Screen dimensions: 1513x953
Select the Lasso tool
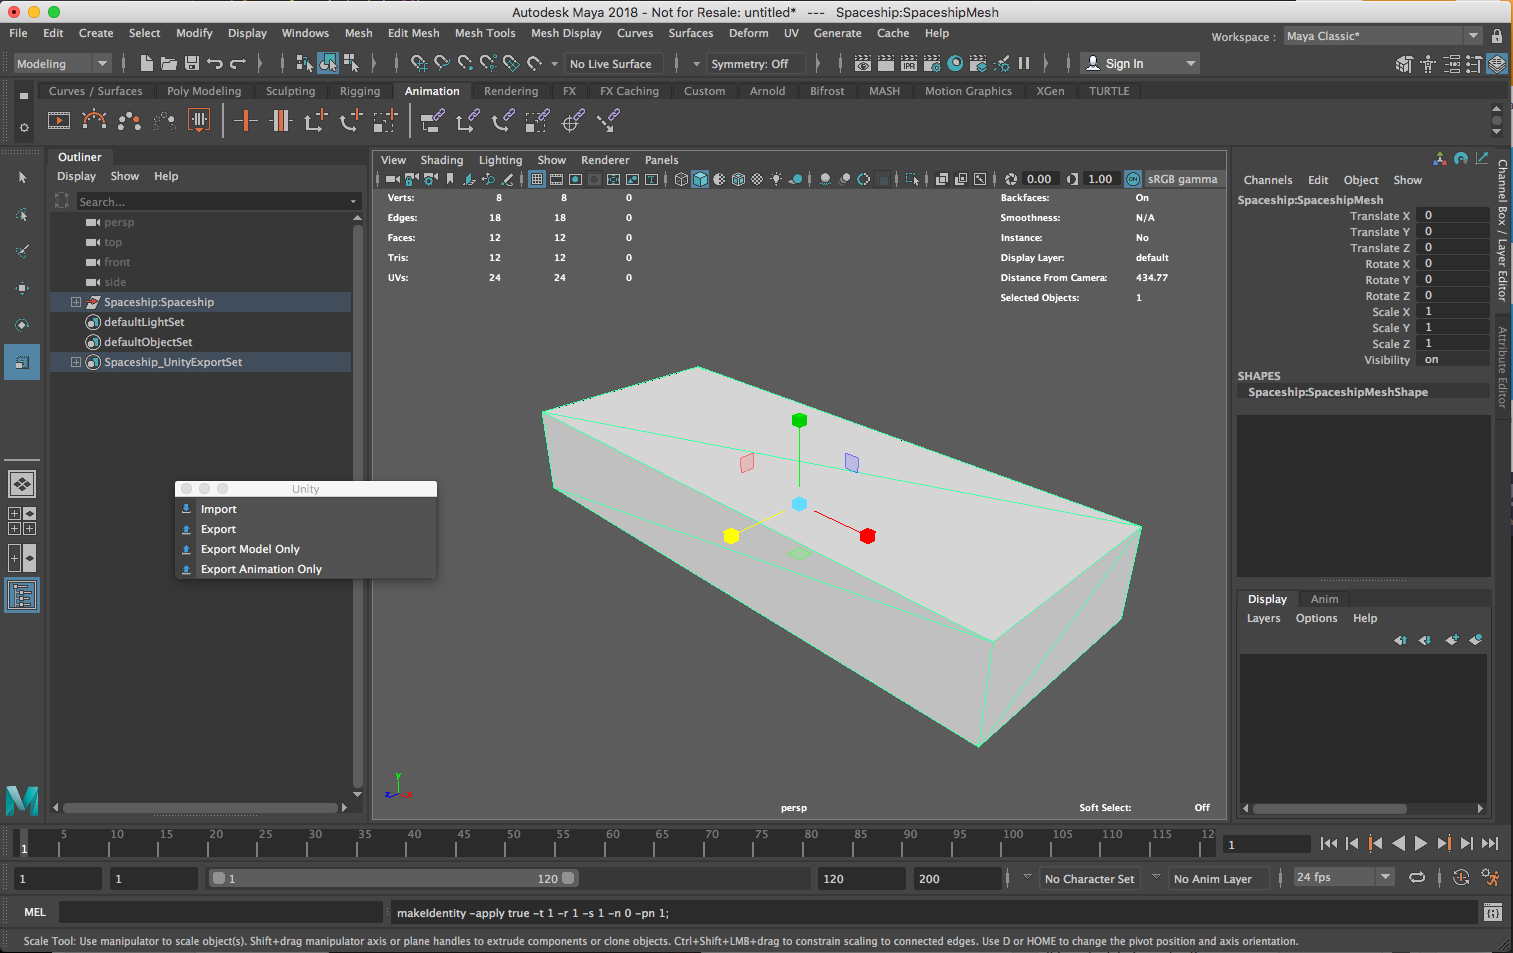coord(22,214)
